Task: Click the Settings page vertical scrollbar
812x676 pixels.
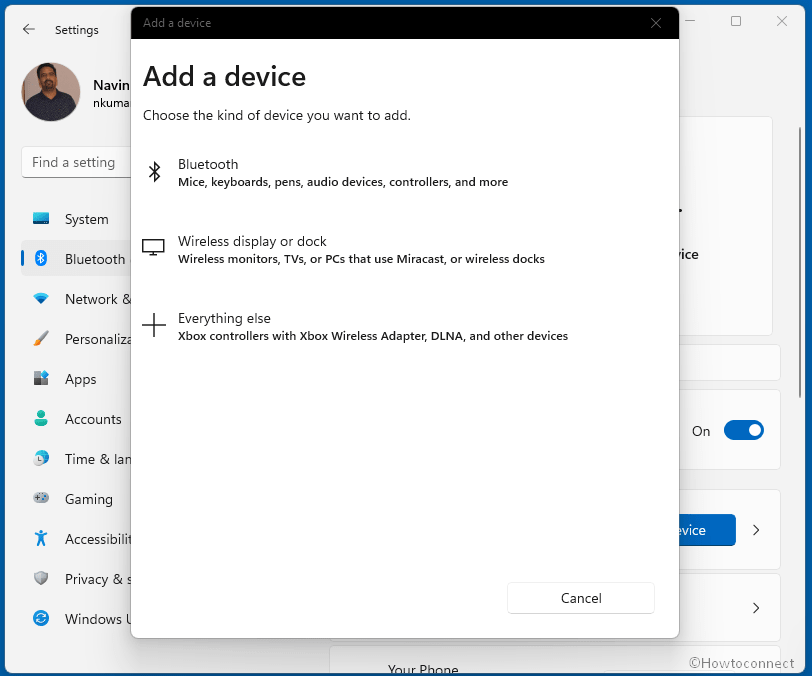Action: click(800, 262)
